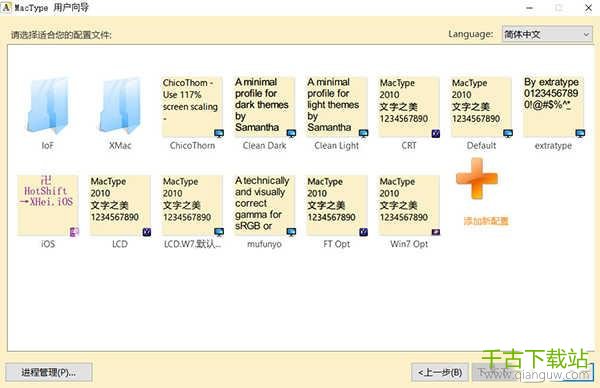600x388 pixels.
Task: Click the extratype label text
Action: 553,146
